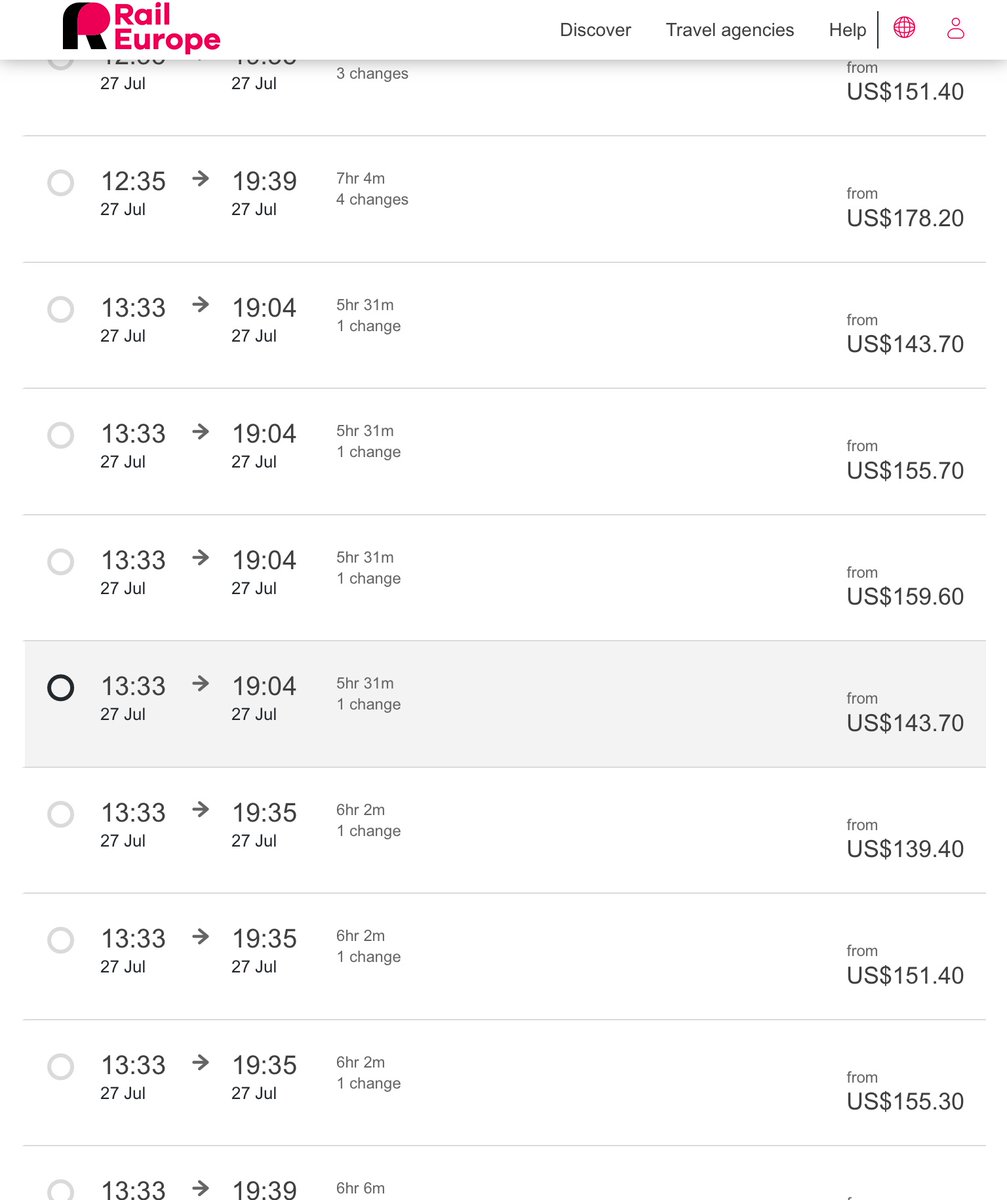Select radio for journey priced US$139.40
Image resolution: width=1007 pixels, height=1200 pixels.
[x=61, y=814]
